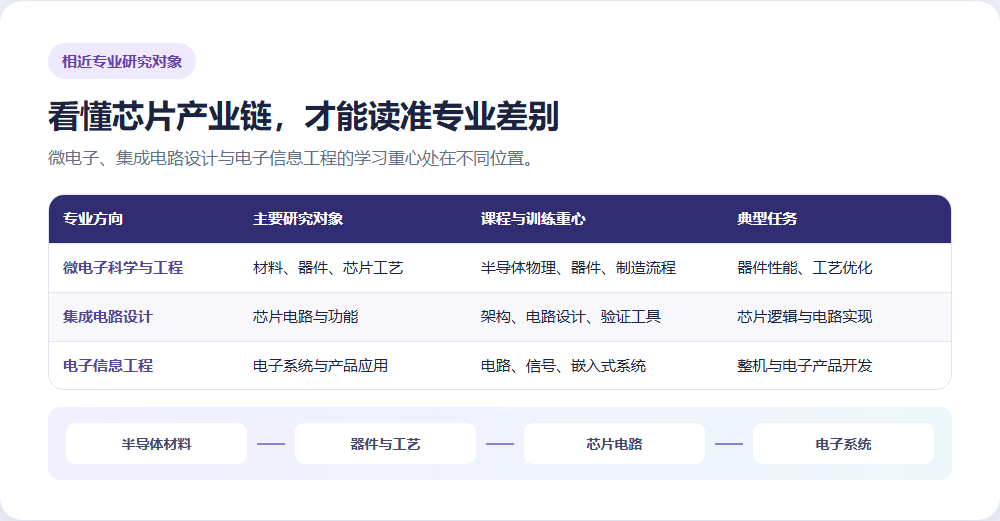Click the 相近专业研究对象 tag pill
The height and width of the screenshot is (521, 1000).
(x=122, y=61)
